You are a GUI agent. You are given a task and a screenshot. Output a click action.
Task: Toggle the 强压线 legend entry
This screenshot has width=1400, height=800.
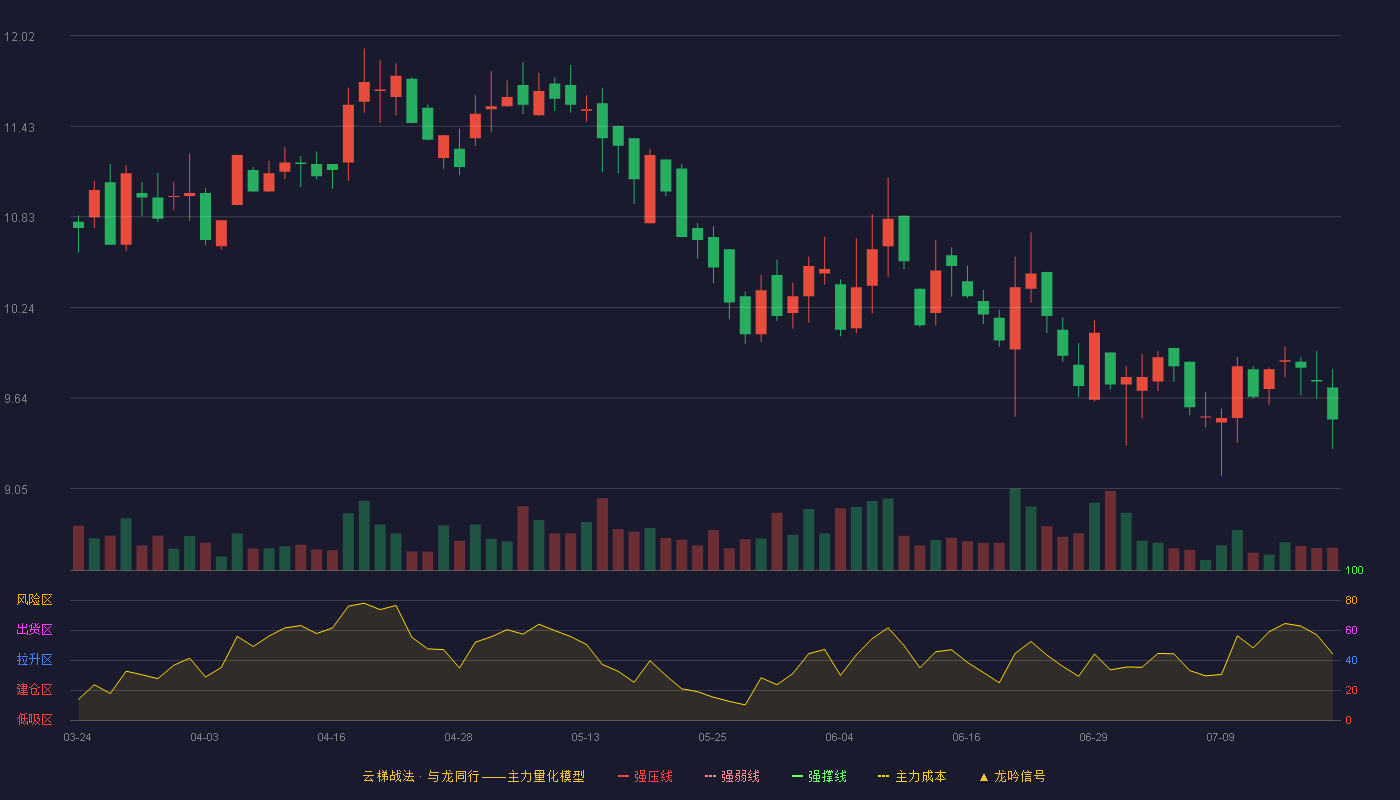coord(645,776)
